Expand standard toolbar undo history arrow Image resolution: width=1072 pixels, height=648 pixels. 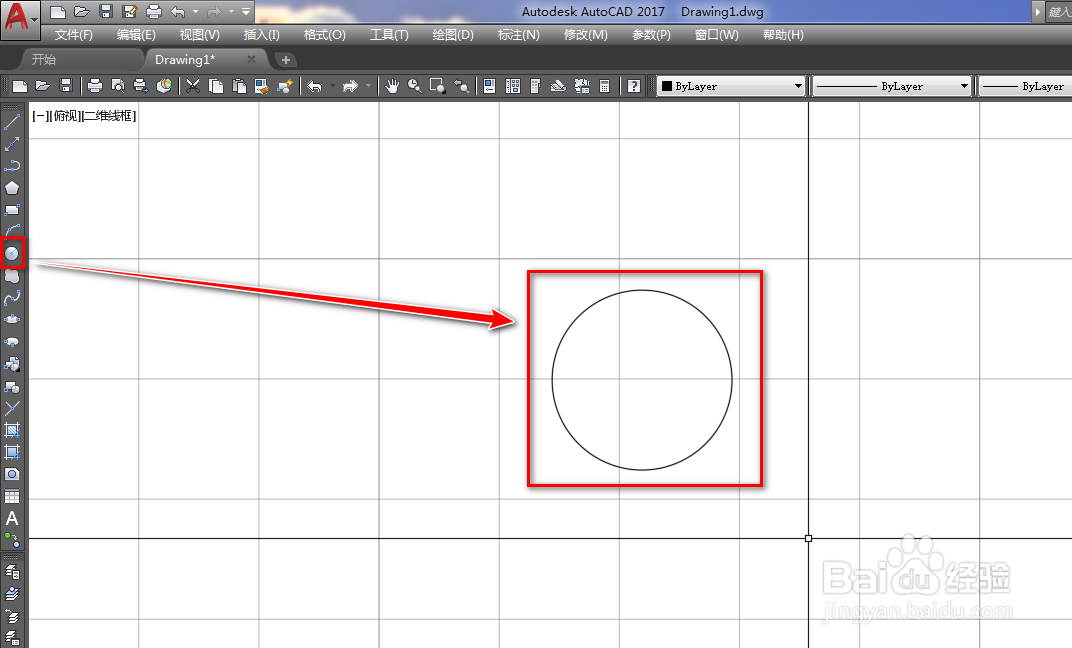pyautogui.click(x=332, y=85)
